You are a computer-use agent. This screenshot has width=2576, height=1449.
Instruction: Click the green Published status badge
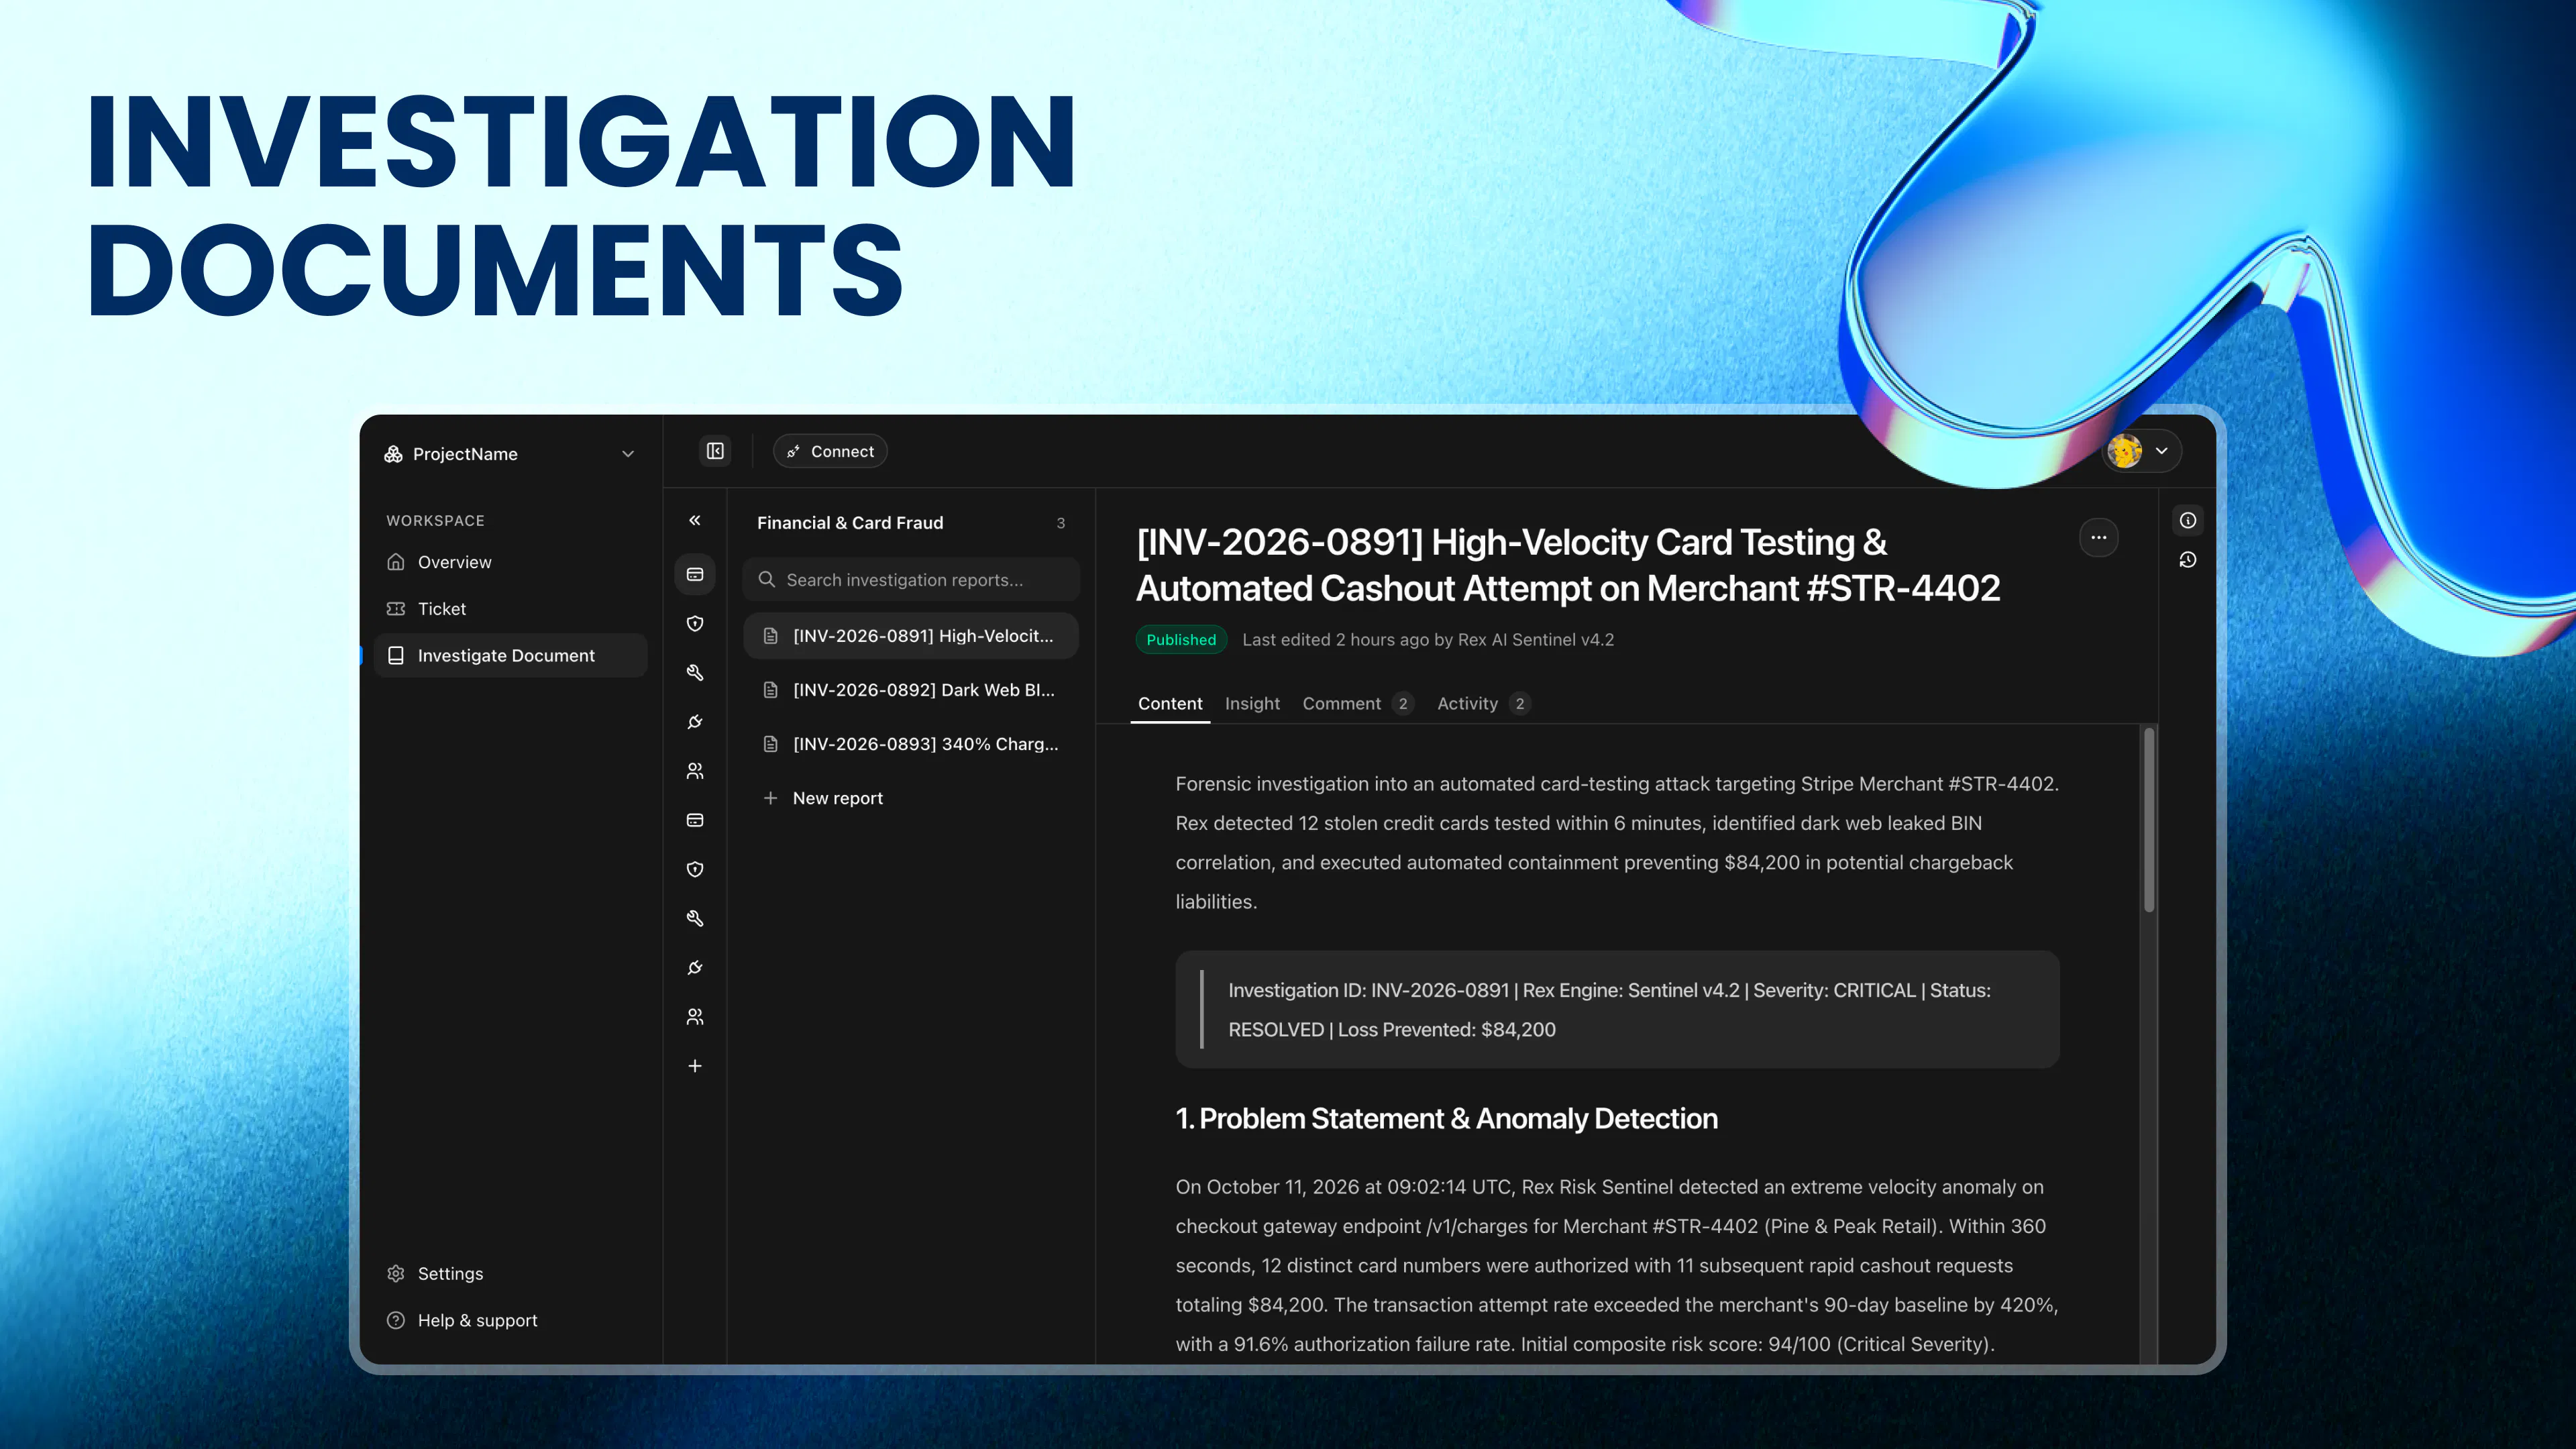(x=1181, y=640)
